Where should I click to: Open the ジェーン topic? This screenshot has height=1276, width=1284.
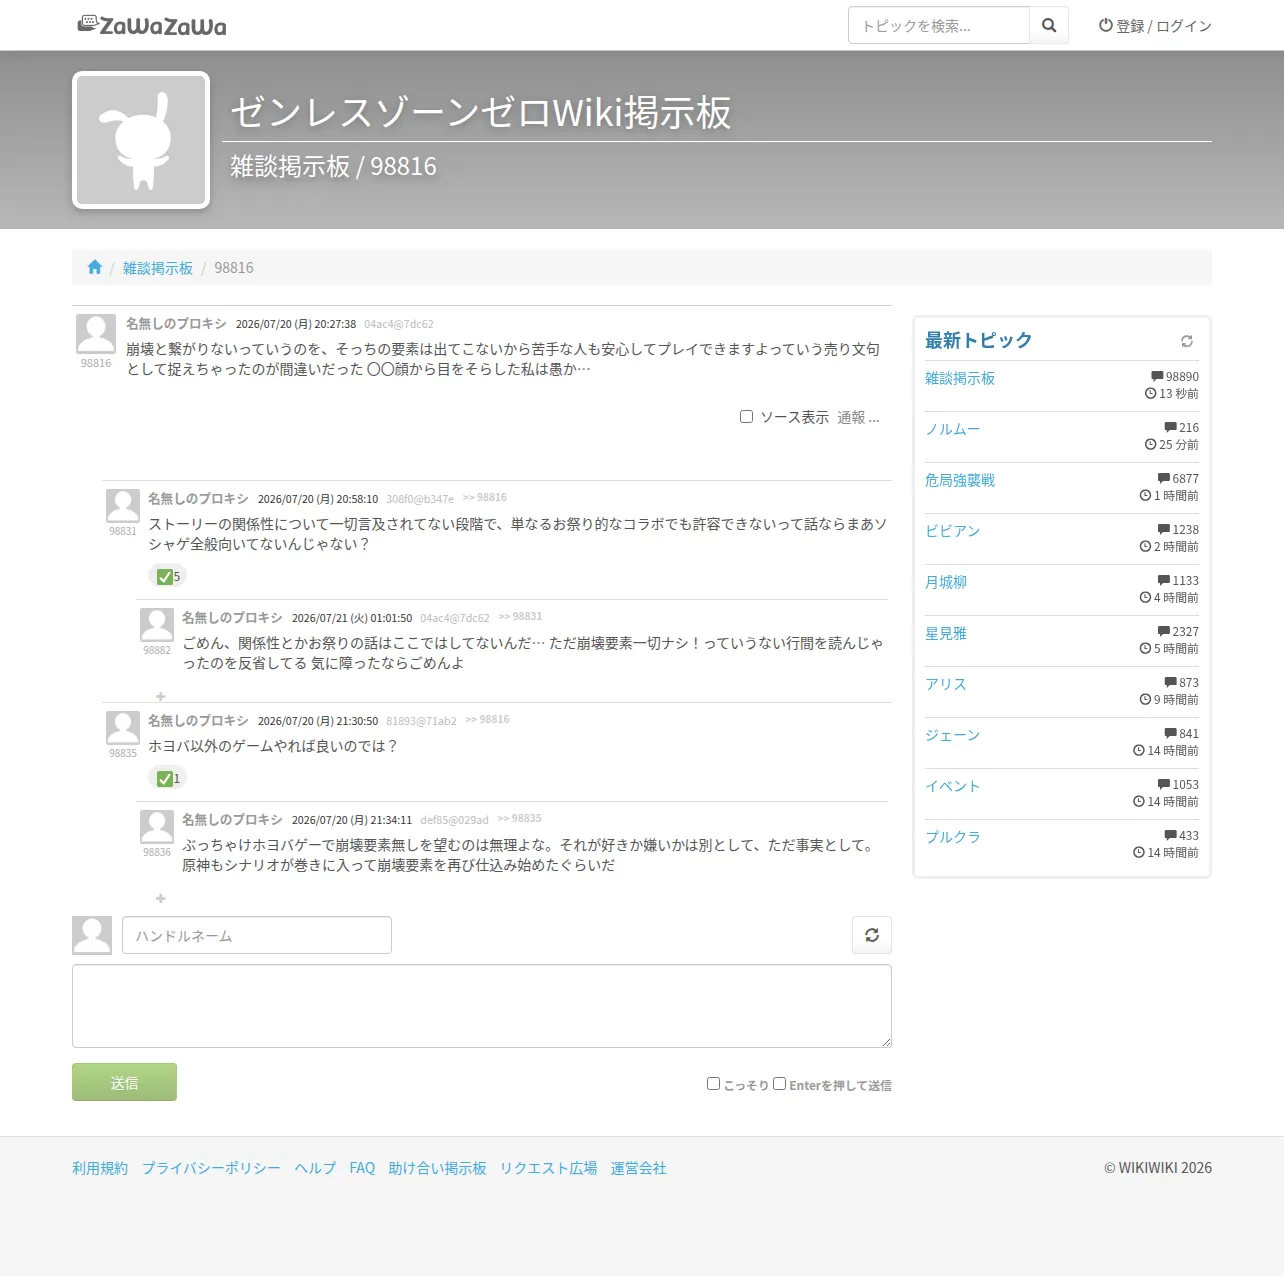(x=953, y=735)
